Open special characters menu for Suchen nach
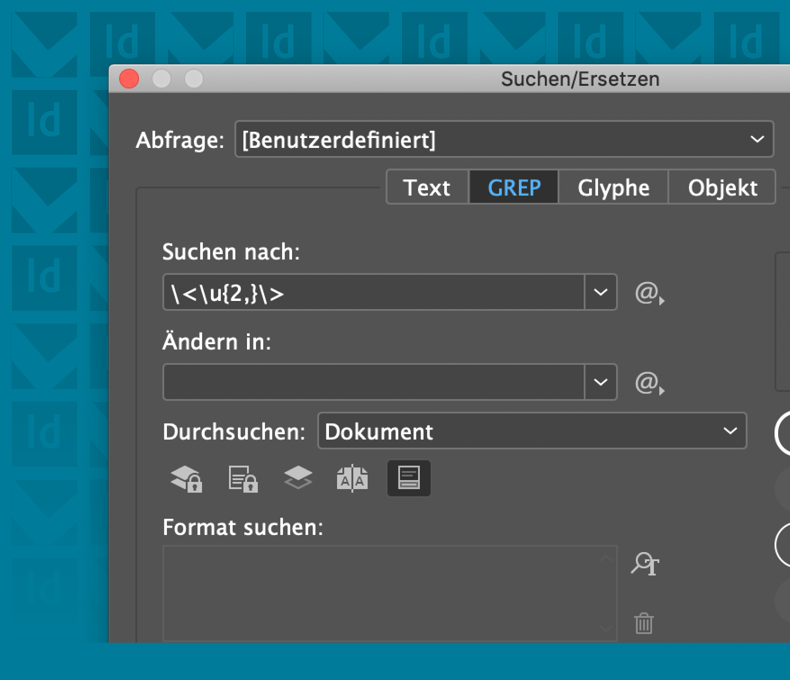Image resolution: width=790 pixels, height=680 pixels. 649,293
